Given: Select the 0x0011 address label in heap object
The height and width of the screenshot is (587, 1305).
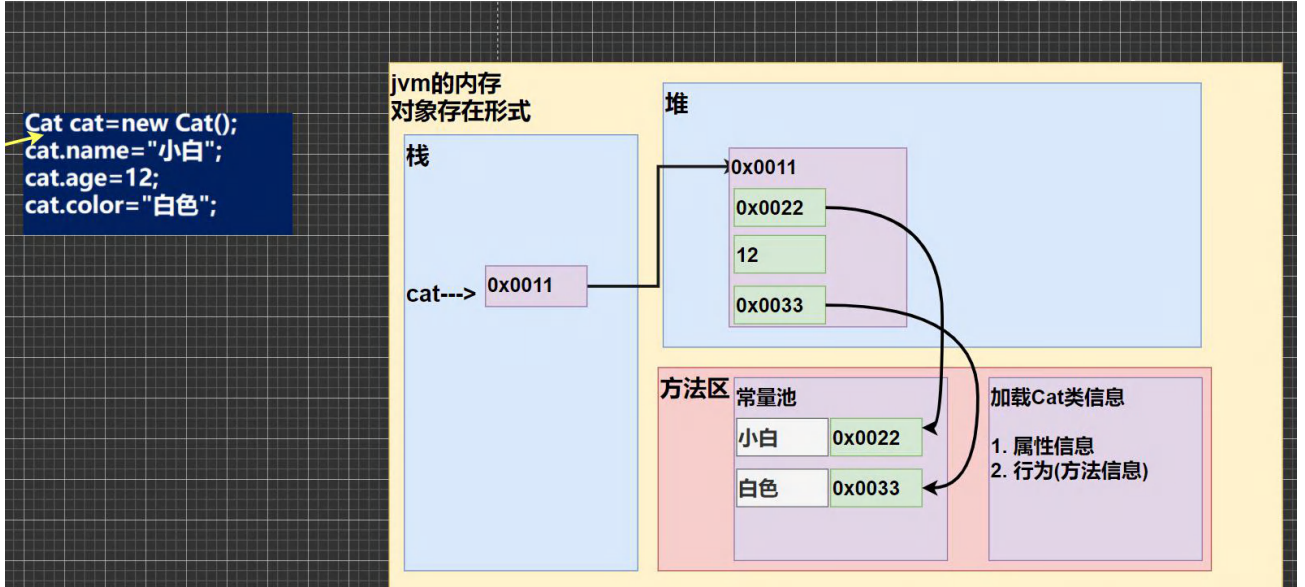Looking at the screenshot, I should click(765, 168).
